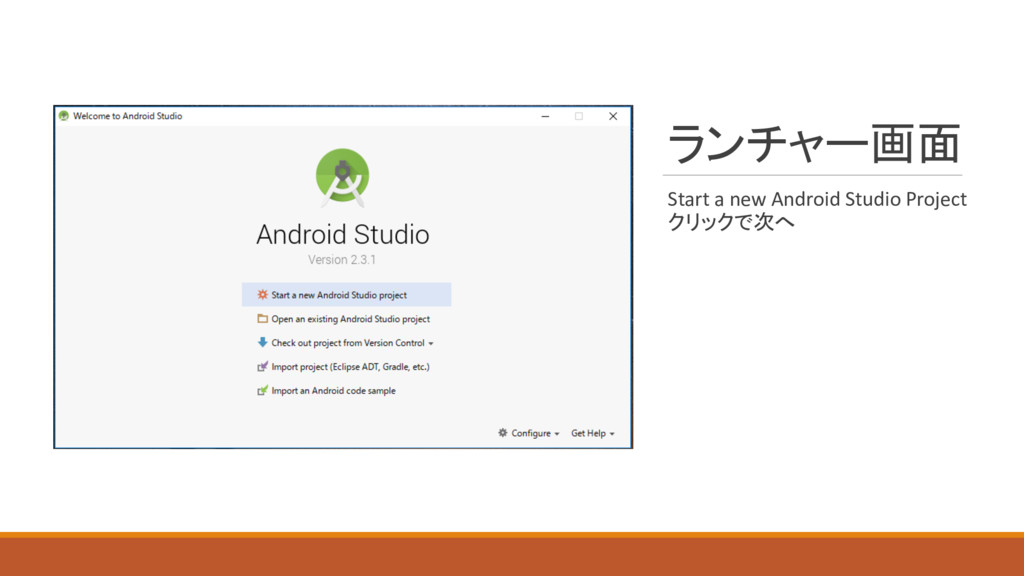
Task: Click the Android Studio logo
Action: (x=342, y=178)
